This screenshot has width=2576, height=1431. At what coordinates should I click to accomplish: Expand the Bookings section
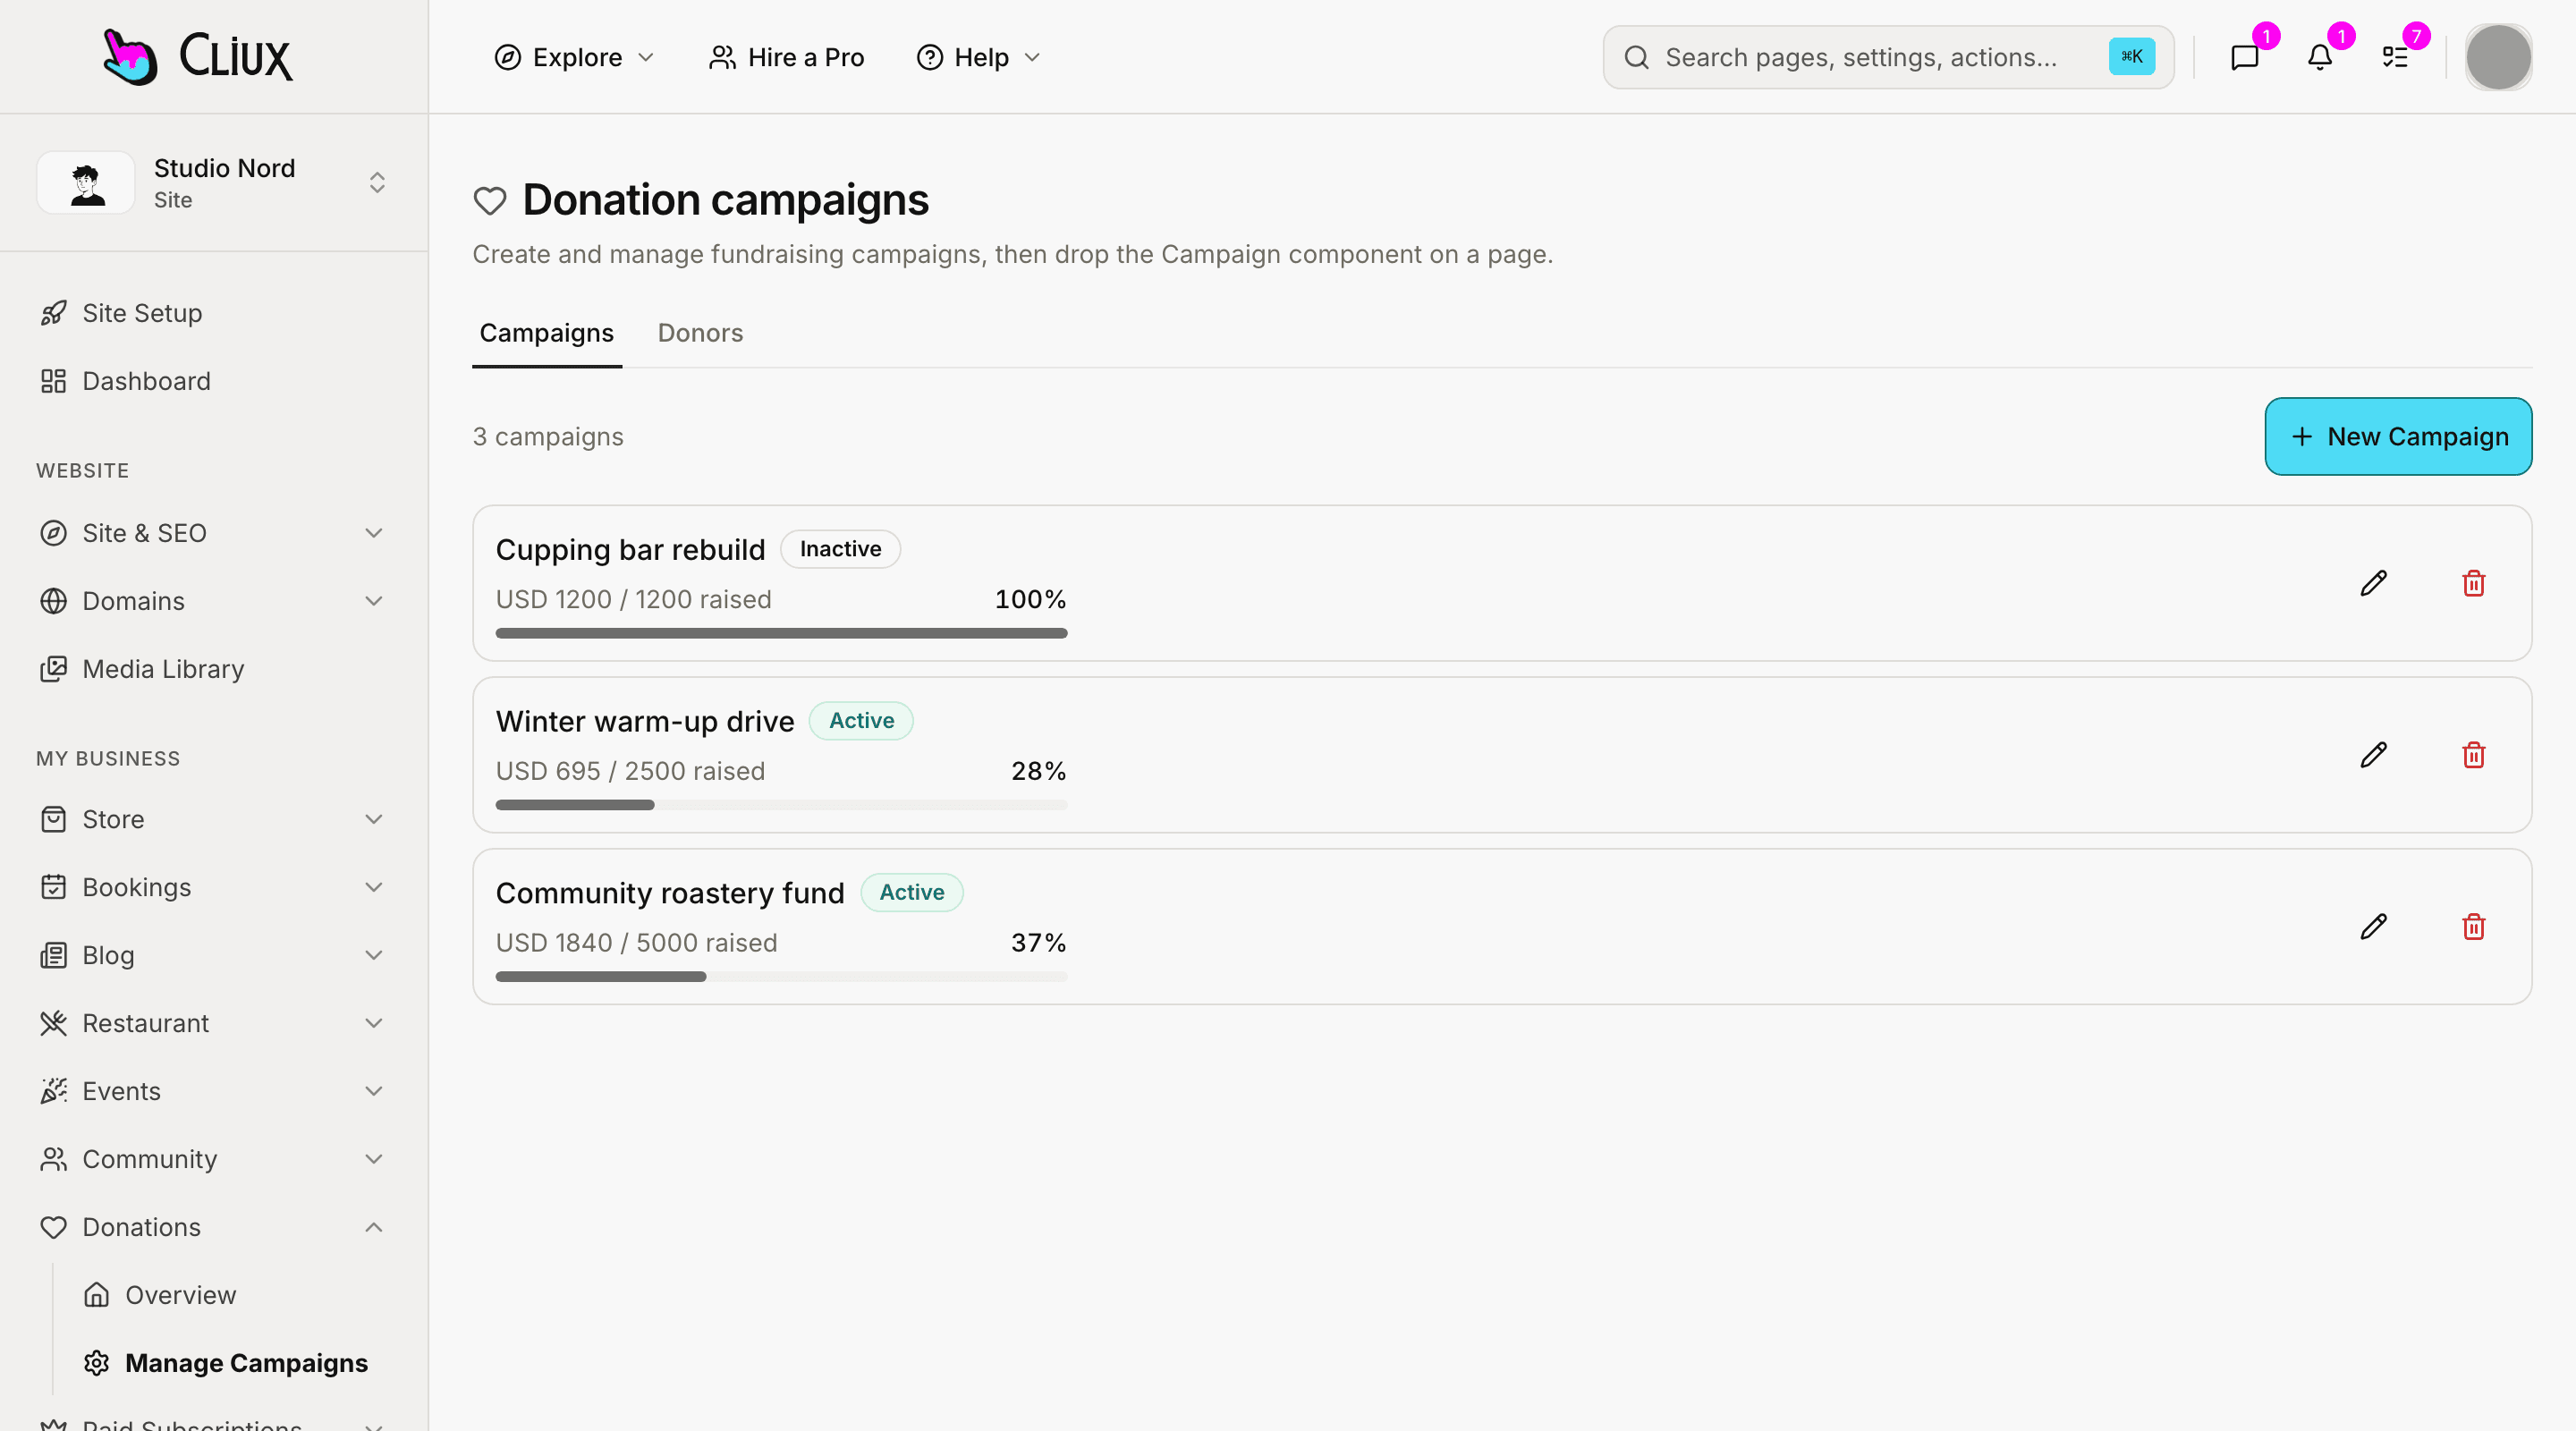pyautogui.click(x=214, y=887)
